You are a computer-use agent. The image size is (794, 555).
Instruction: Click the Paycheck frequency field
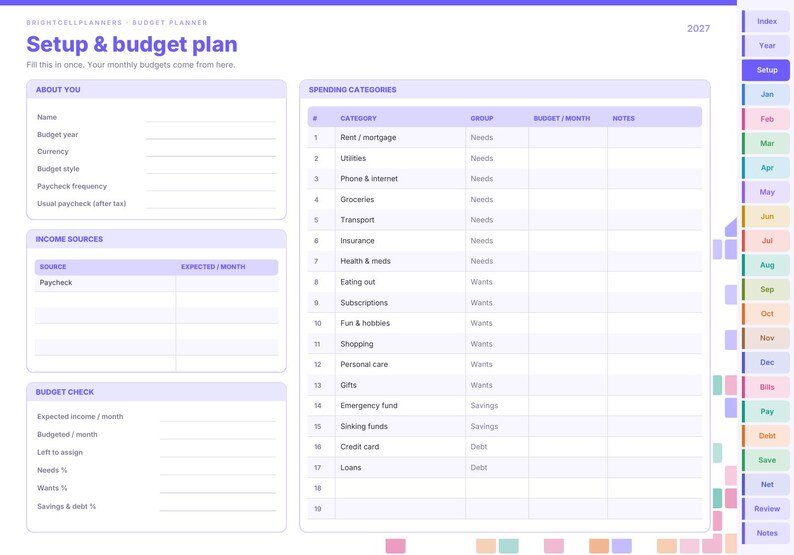pos(211,186)
